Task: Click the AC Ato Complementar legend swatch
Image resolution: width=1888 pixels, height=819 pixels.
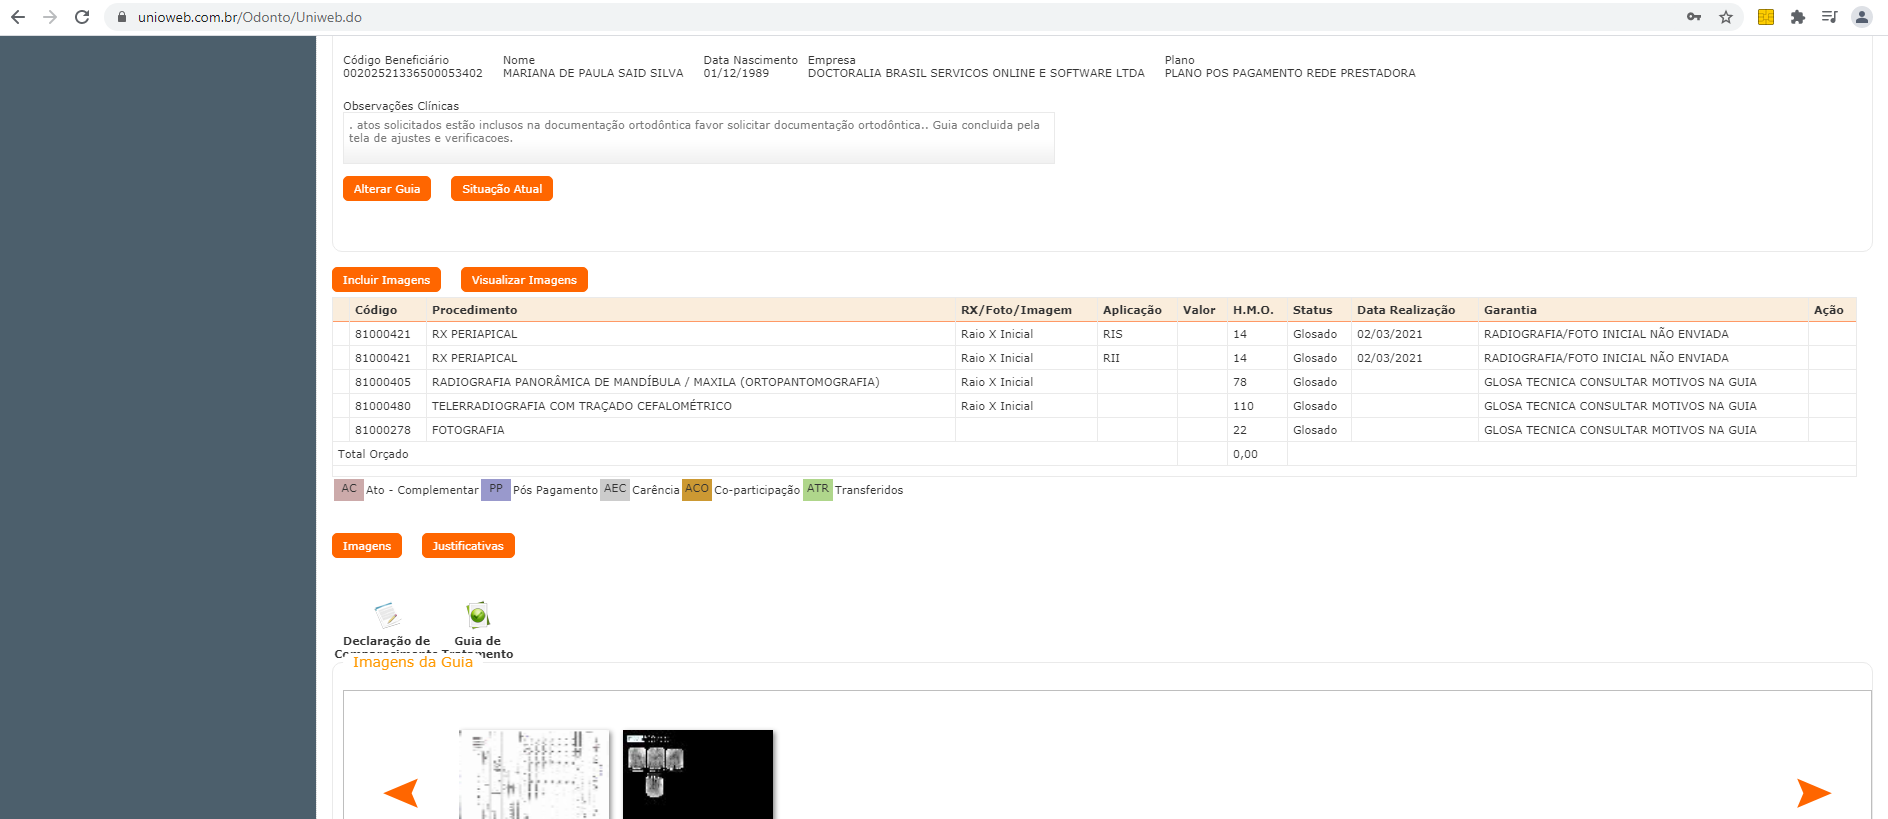Action: [x=349, y=490]
